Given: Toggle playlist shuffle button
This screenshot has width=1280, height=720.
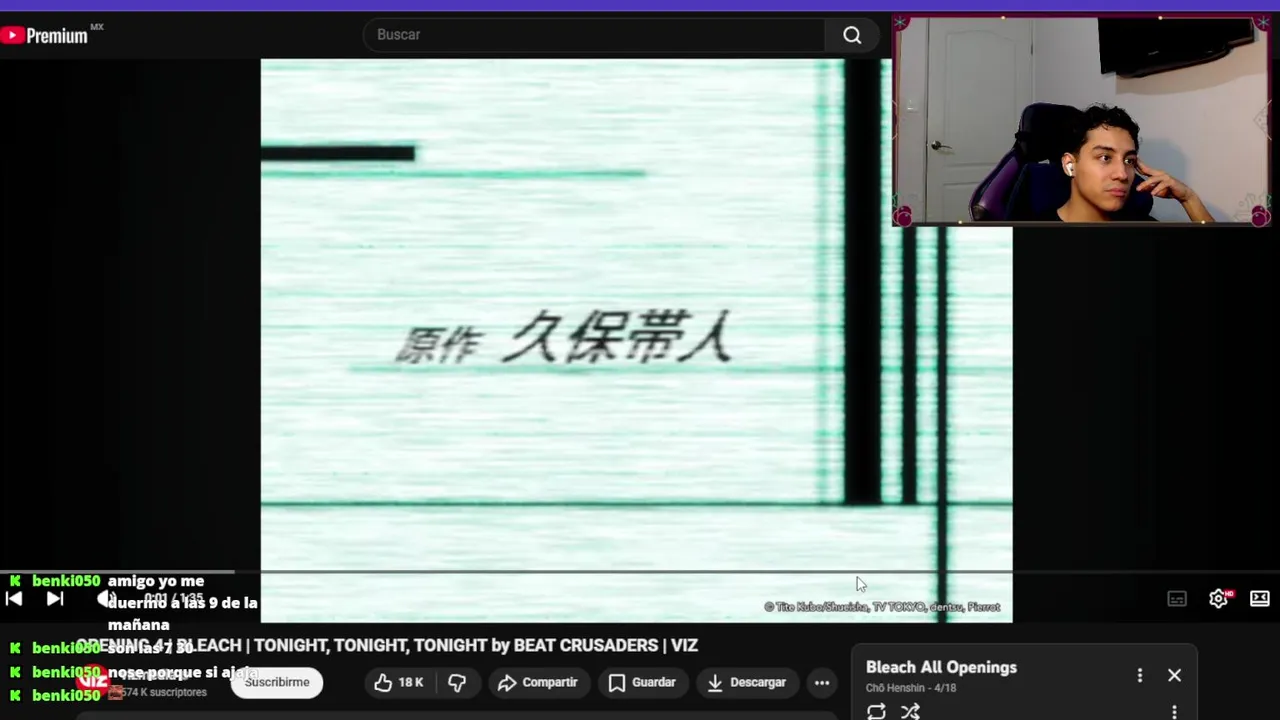Looking at the screenshot, I should (x=910, y=711).
